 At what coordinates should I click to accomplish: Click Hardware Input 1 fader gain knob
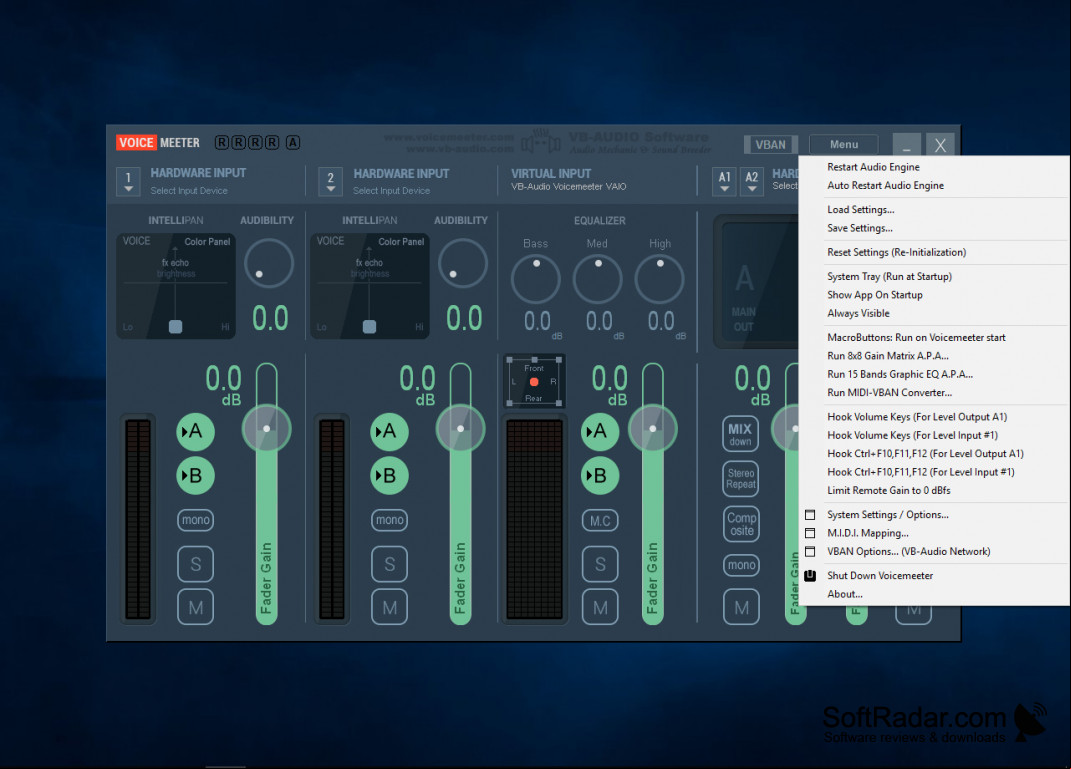[266, 429]
